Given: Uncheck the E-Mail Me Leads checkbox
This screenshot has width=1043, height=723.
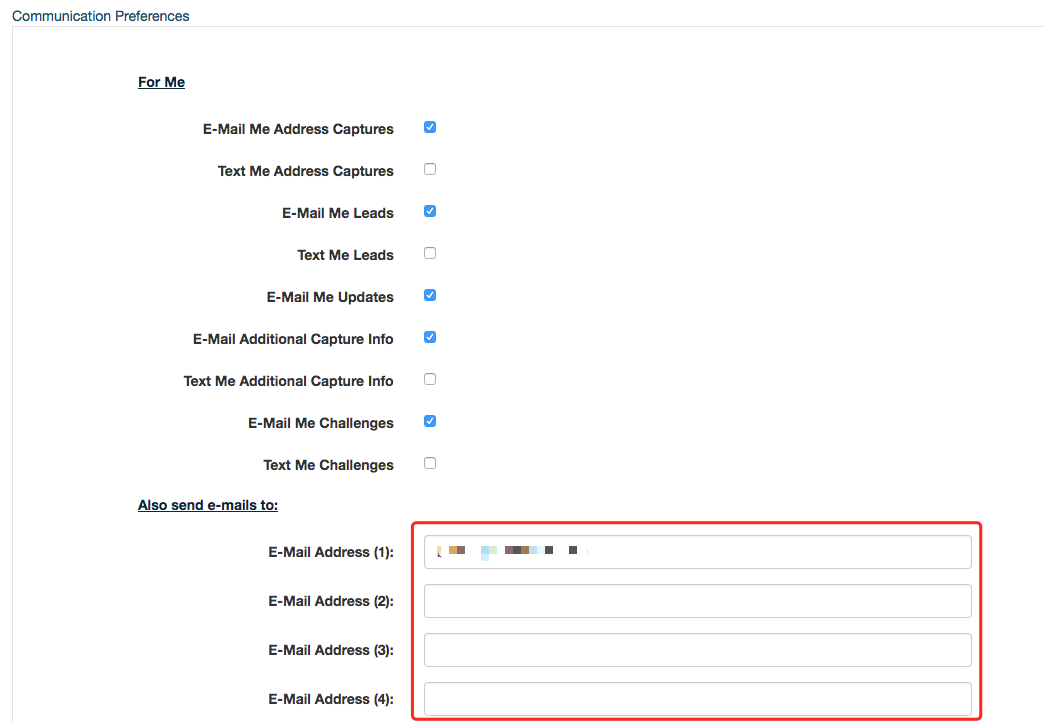Looking at the screenshot, I should [430, 212].
